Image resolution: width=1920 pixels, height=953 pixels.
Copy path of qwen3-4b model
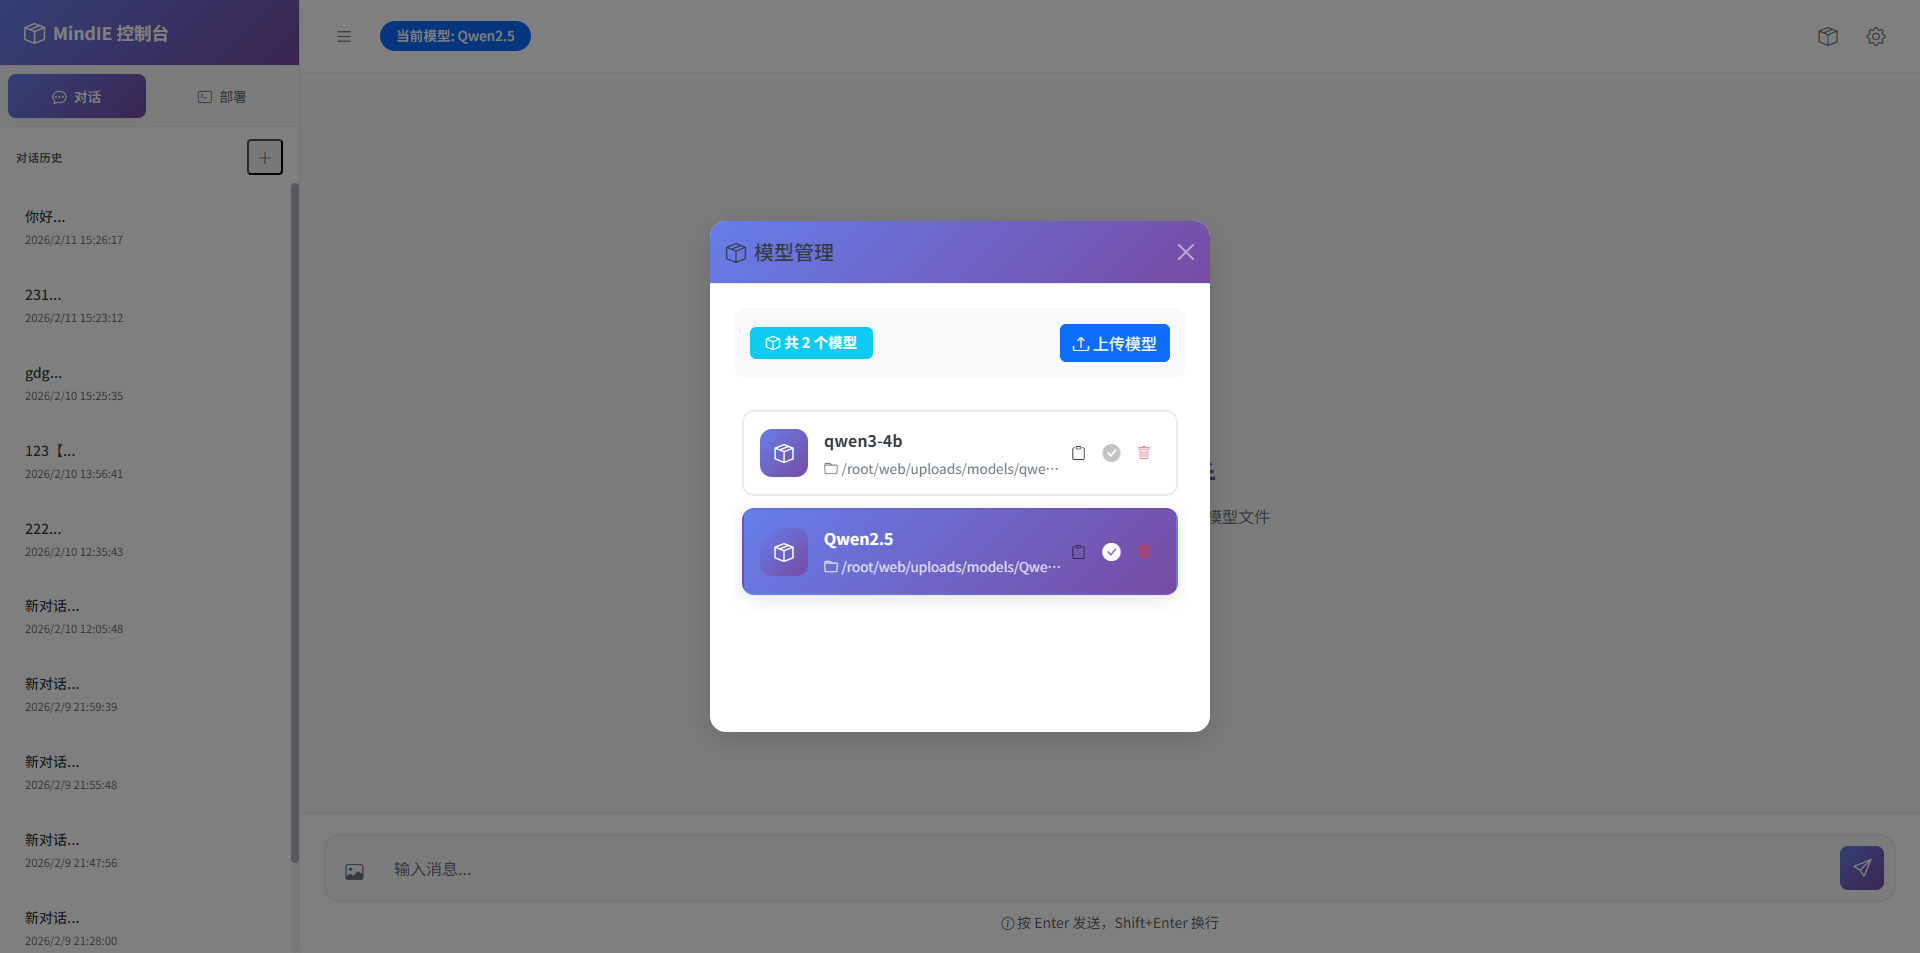pos(1078,453)
